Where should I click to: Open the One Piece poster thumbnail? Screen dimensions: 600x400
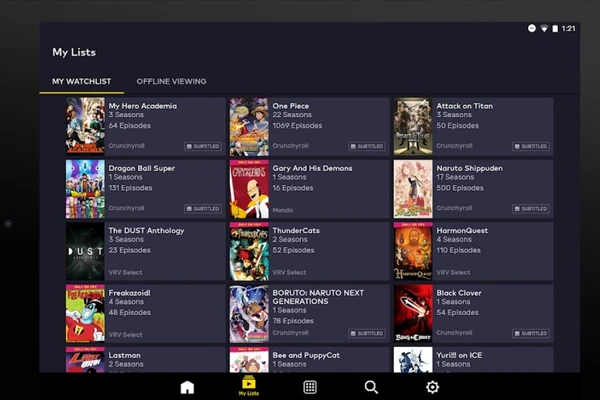click(249, 126)
